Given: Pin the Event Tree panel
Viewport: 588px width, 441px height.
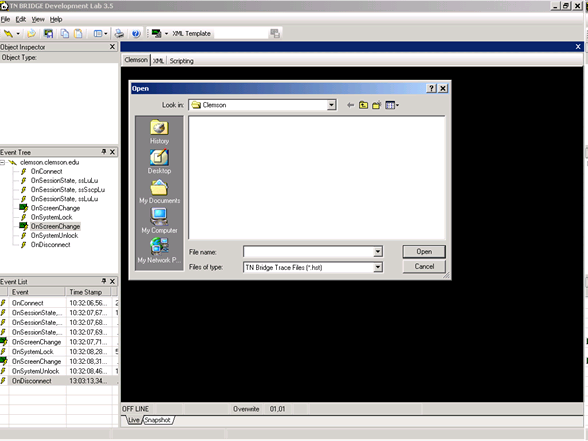Looking at the screenshot, I should pyautogui.click(x=104, y=152).
